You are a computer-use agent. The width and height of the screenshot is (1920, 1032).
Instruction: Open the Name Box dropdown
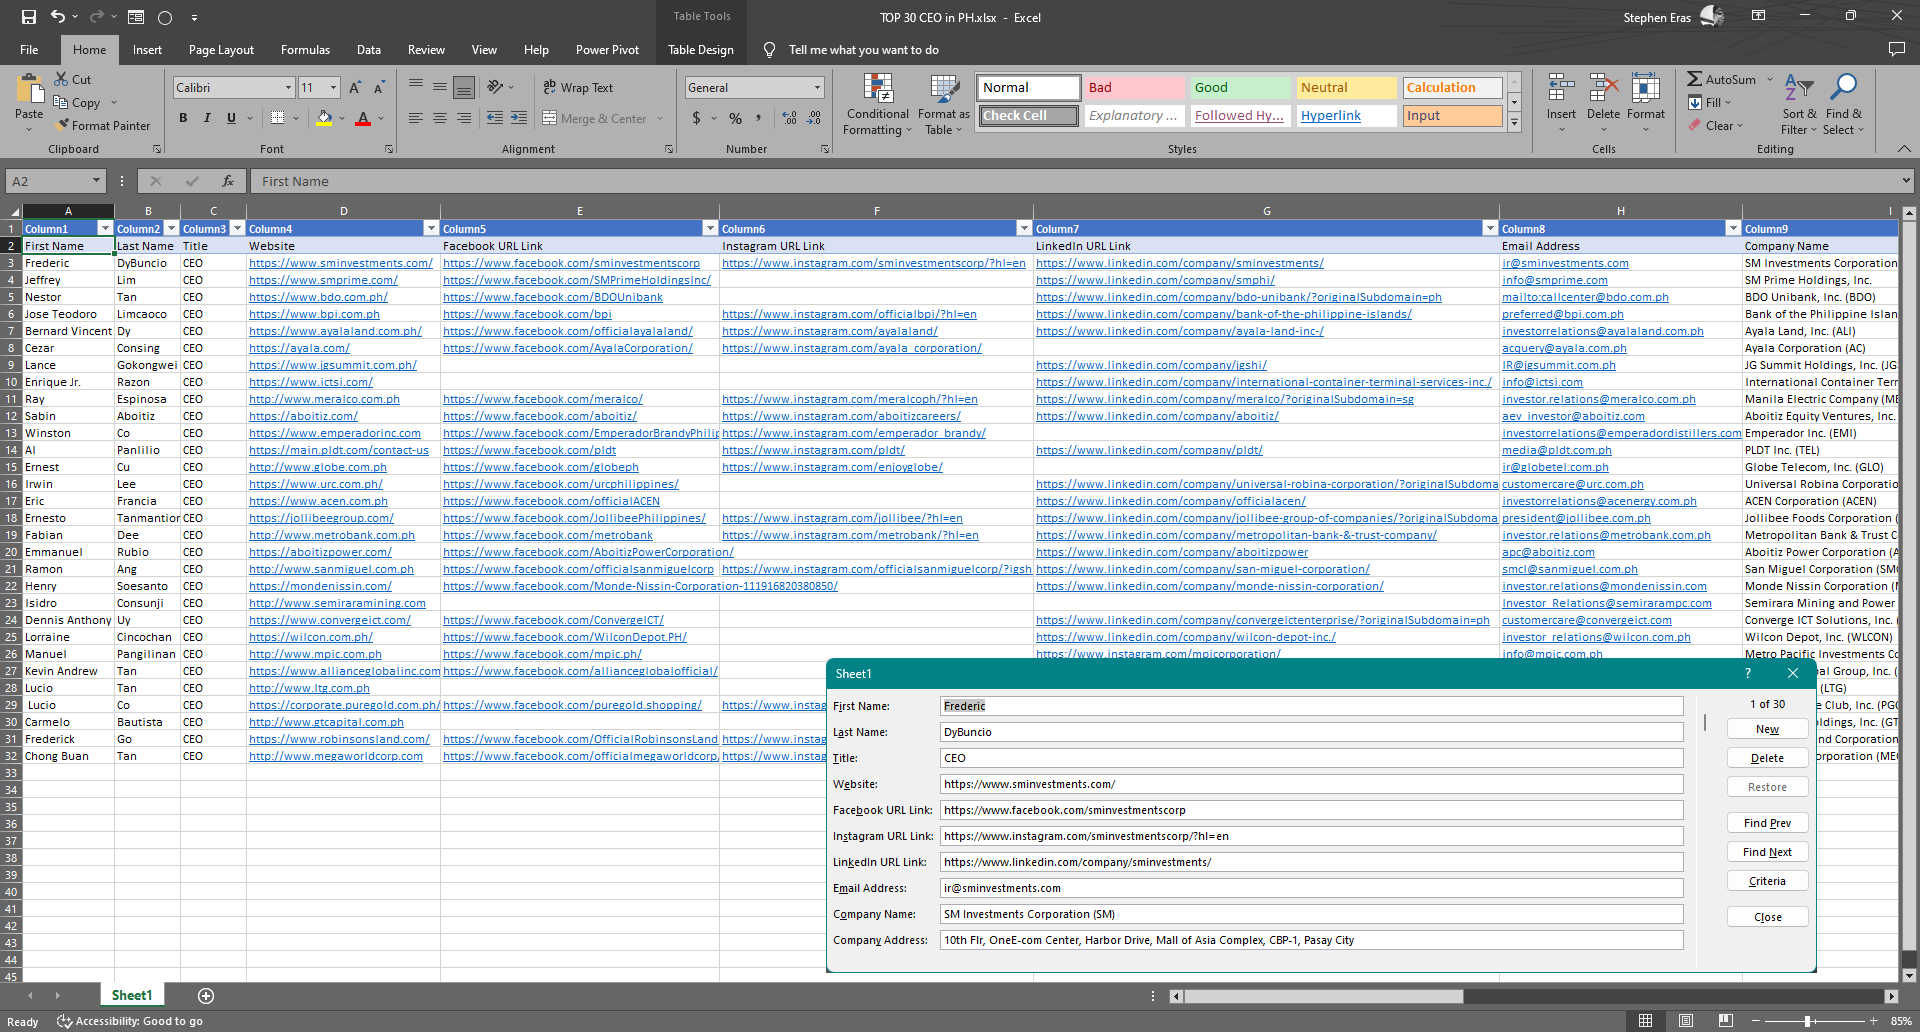coord(96,181)
